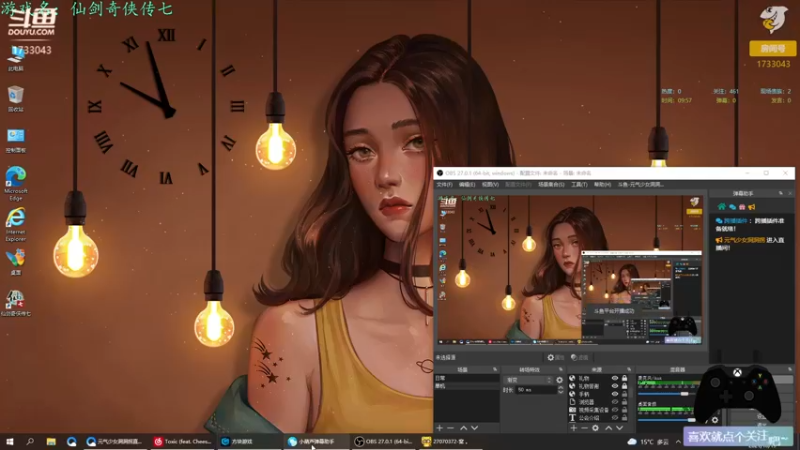Remove the selected scene with the minus icon
Screen dimensions: 800x450
tap(450, 428)
